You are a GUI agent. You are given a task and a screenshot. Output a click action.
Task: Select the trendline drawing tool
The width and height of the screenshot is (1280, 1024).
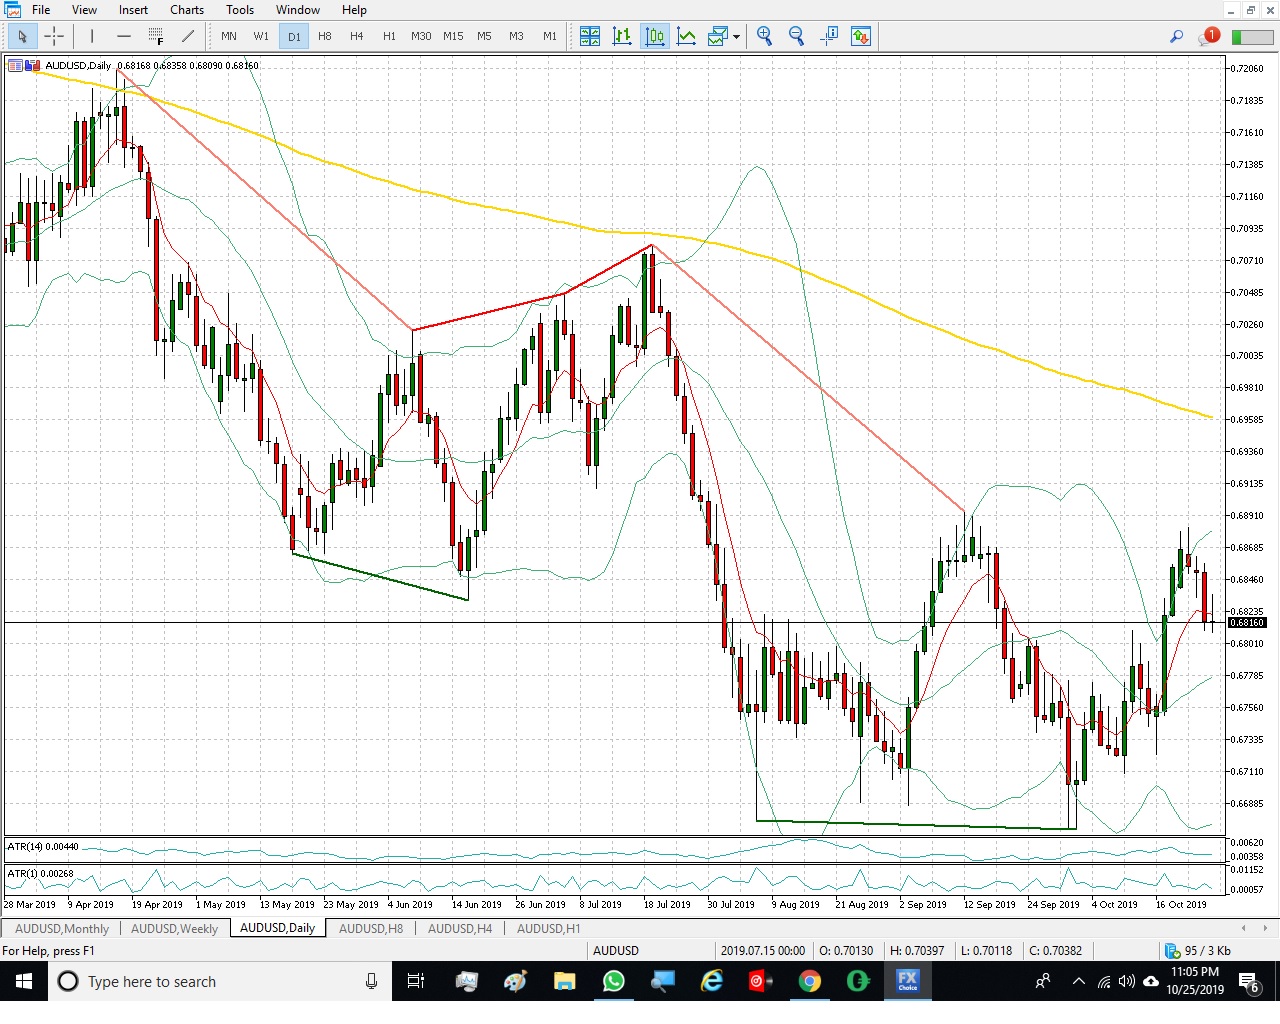point(188,36)
